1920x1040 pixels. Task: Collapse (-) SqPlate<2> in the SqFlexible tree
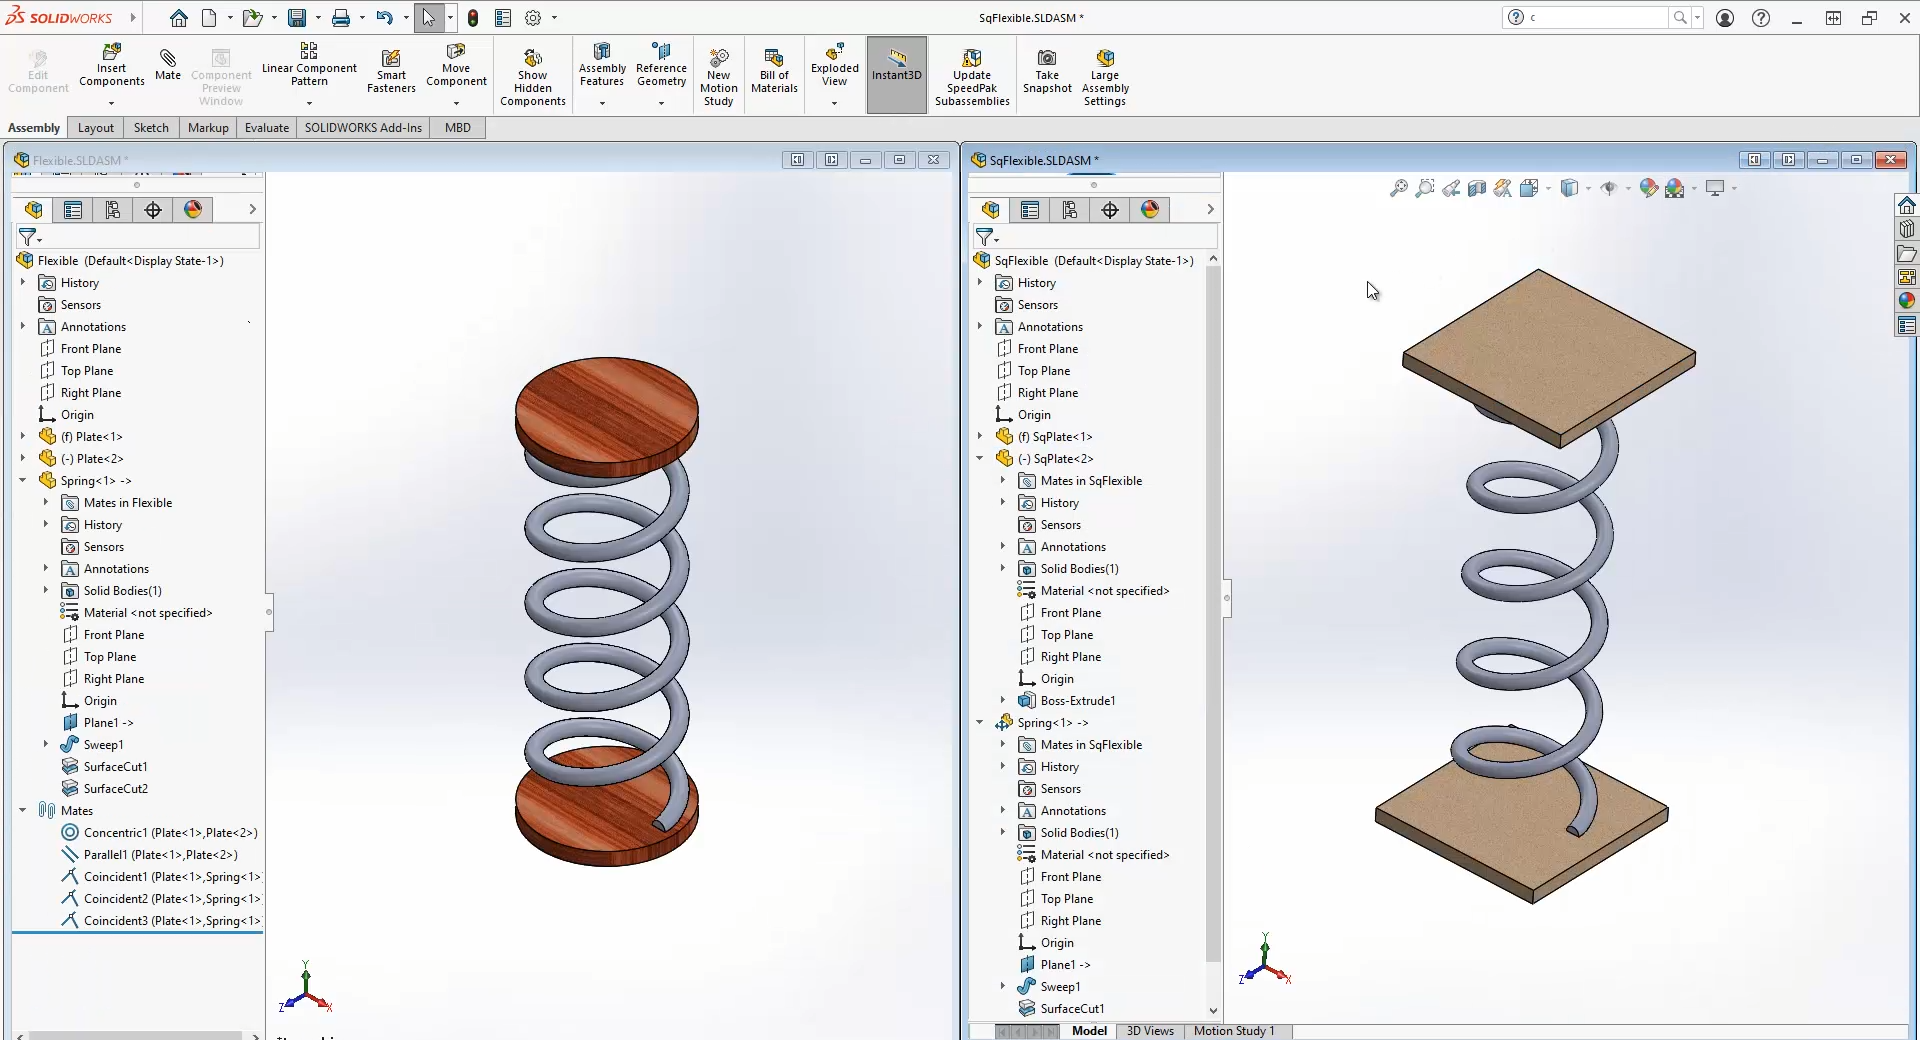tap(980, 459)
